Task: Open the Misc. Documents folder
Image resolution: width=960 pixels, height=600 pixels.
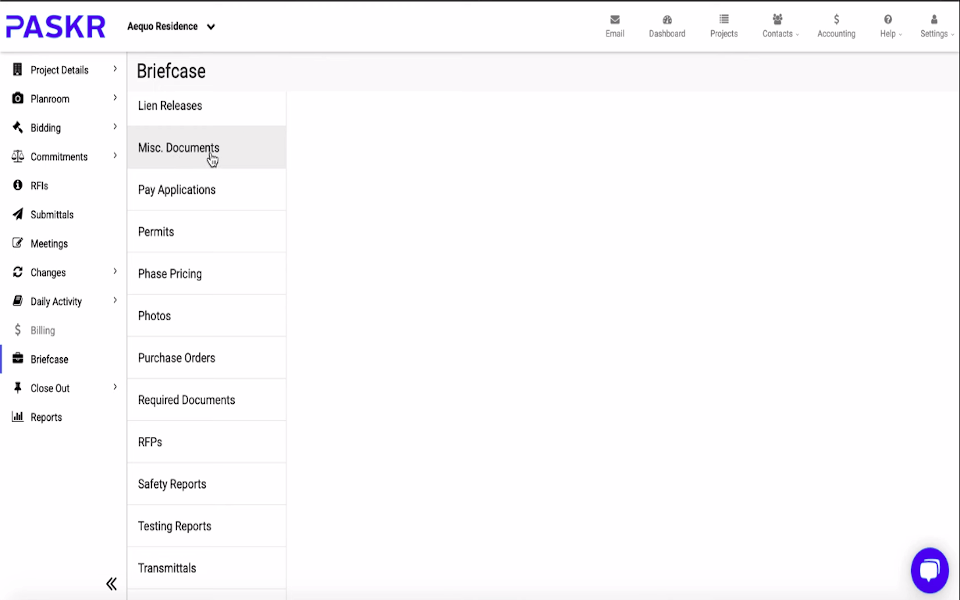Action: 206,148
